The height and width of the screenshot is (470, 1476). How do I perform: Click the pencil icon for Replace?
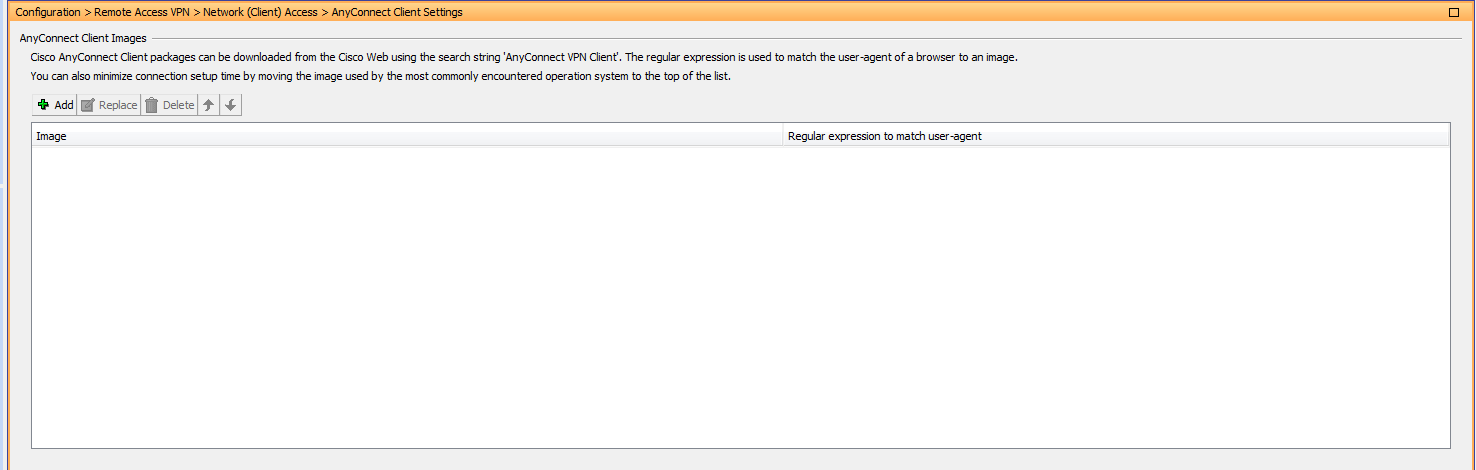(88, 105)
